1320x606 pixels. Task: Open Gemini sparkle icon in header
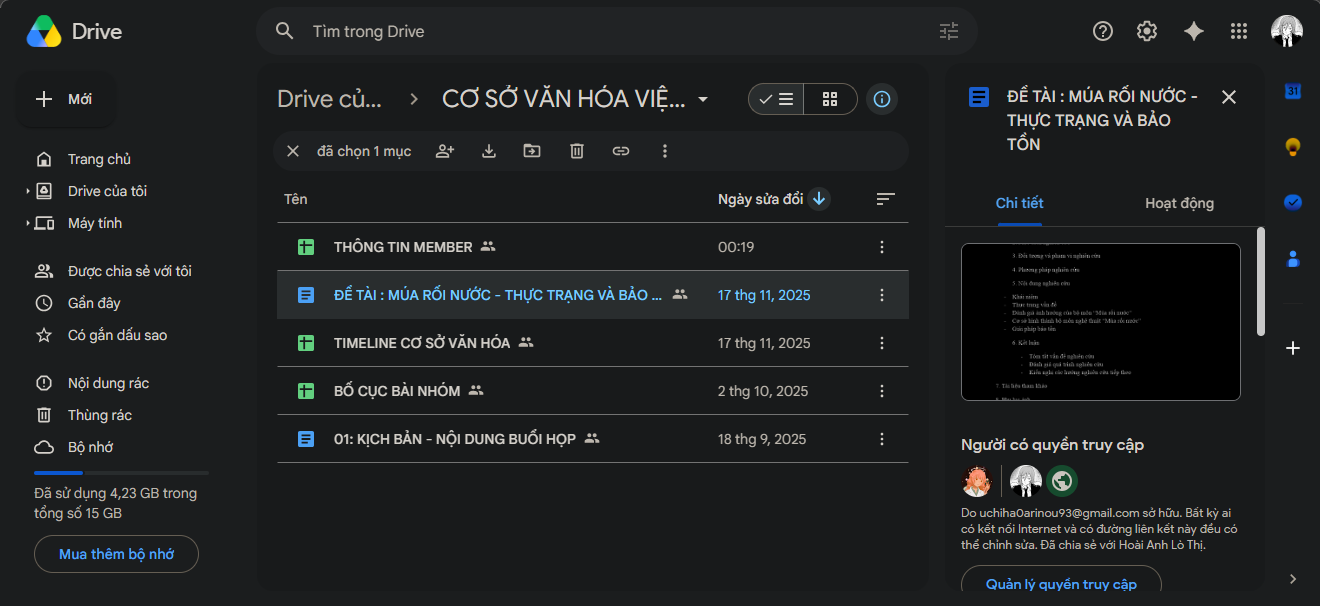click(1193, 31)
